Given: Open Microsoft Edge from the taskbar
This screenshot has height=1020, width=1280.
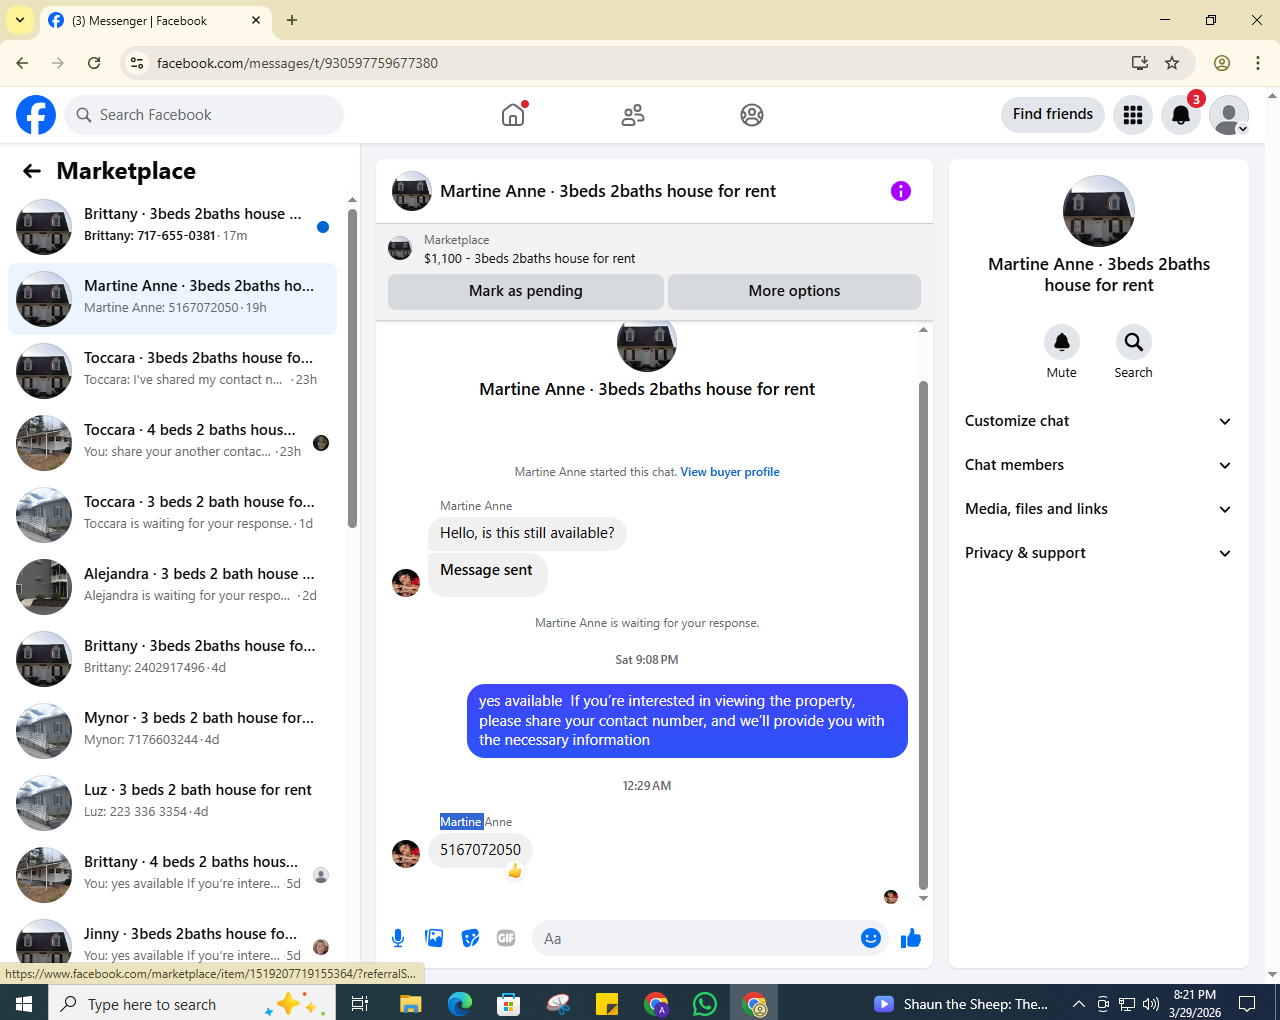Looking at the screenshot, I should pyautogui.click(x=460, y=1004).
